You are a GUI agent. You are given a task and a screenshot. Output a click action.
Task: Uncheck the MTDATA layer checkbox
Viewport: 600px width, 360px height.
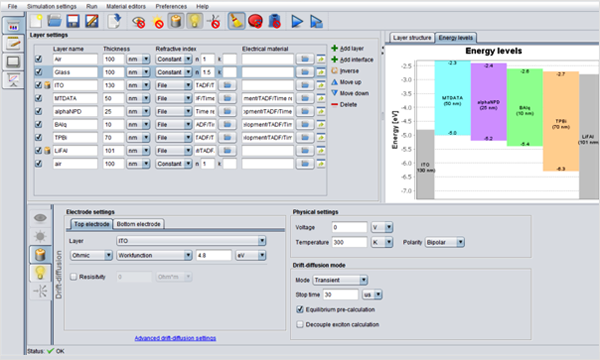pyautogui.click(x=38, y=98)
